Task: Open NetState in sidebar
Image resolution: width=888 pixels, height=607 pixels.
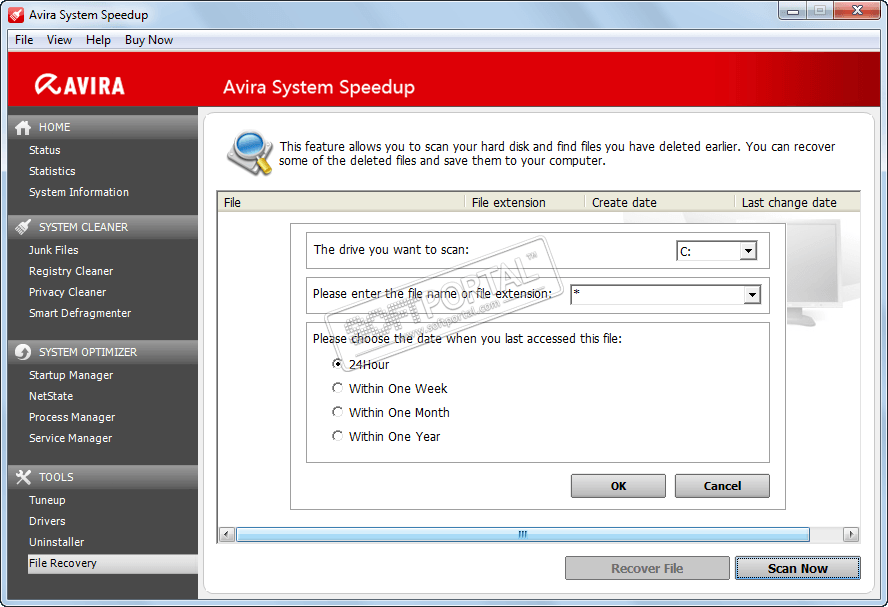Action: pos(51,396)
